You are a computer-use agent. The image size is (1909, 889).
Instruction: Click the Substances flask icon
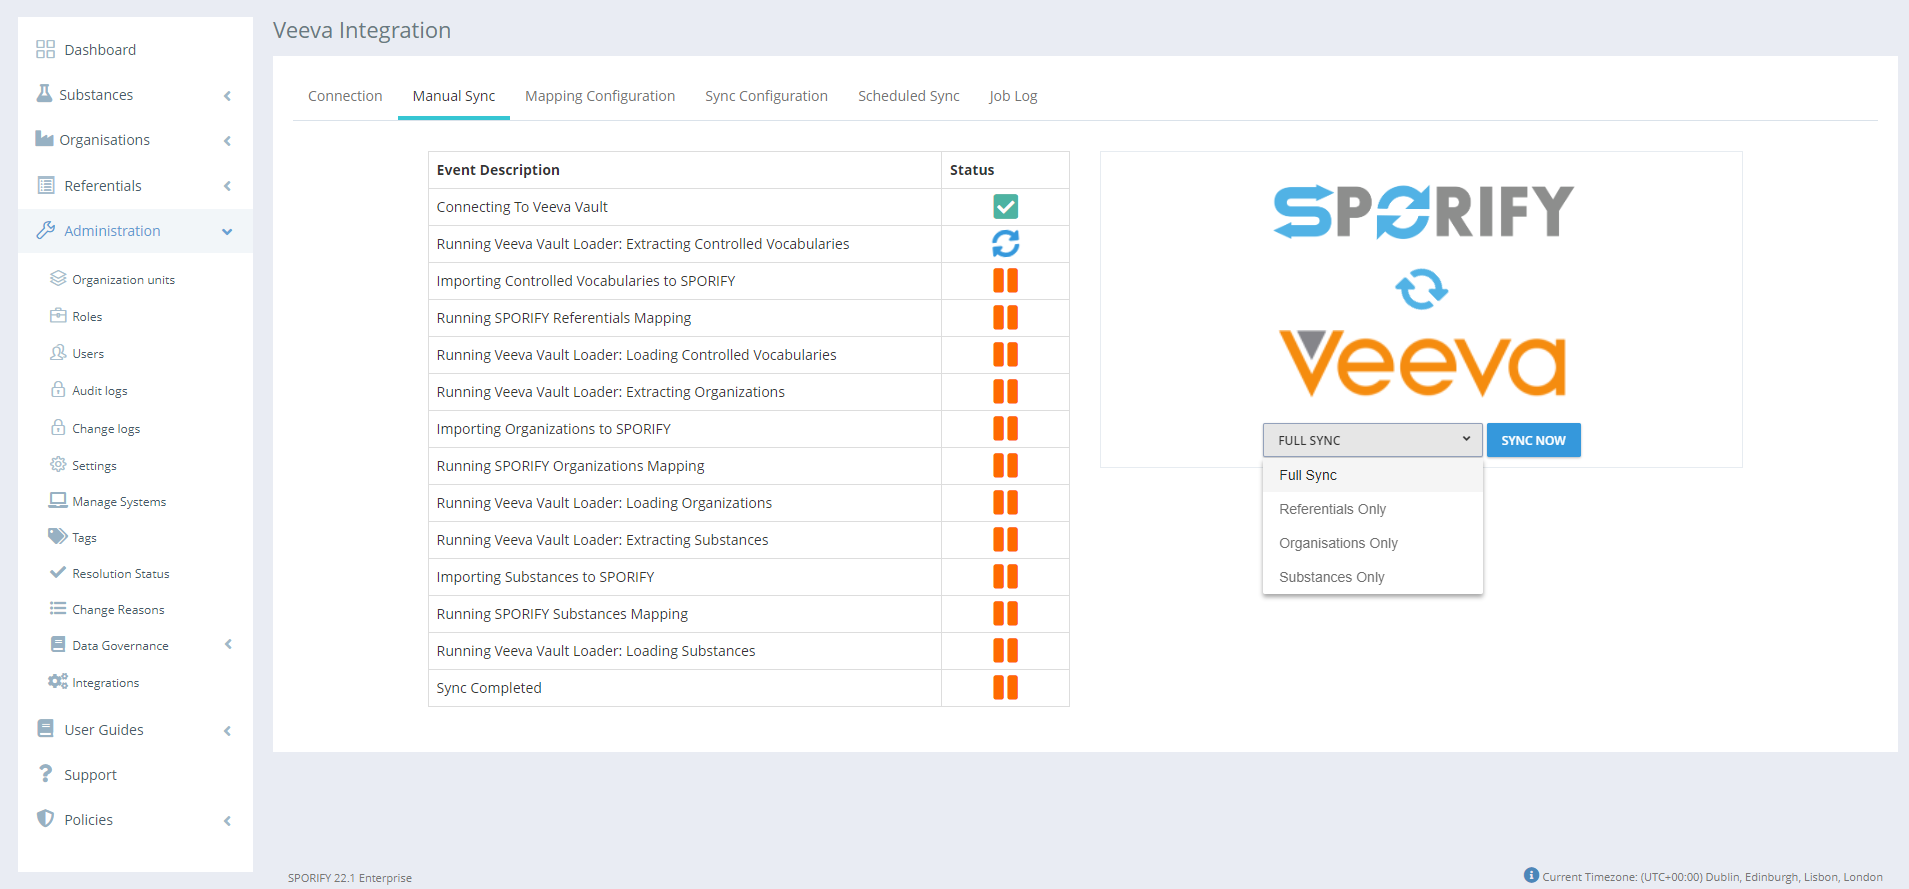pos(44,94)
